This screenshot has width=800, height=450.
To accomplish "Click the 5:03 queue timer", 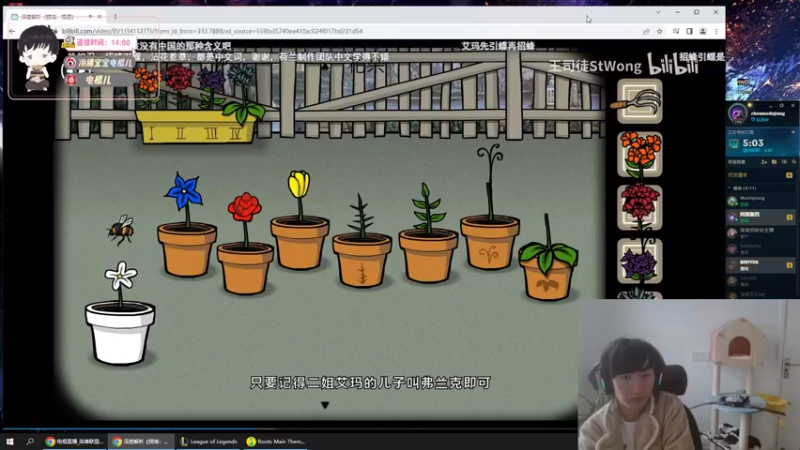I will [x=753, y=143].
